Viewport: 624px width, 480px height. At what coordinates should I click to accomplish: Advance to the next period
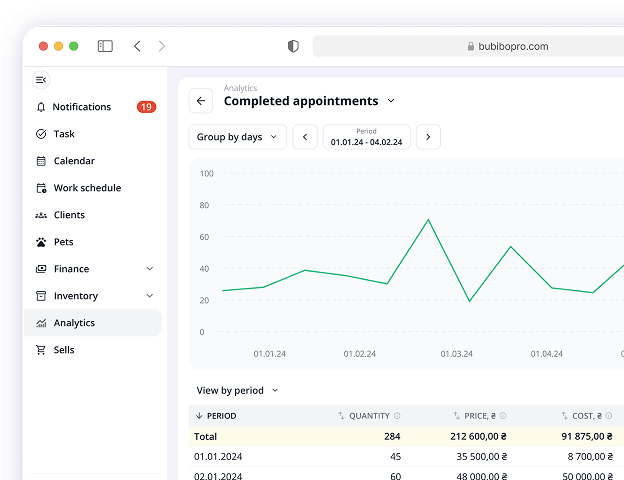428,137
